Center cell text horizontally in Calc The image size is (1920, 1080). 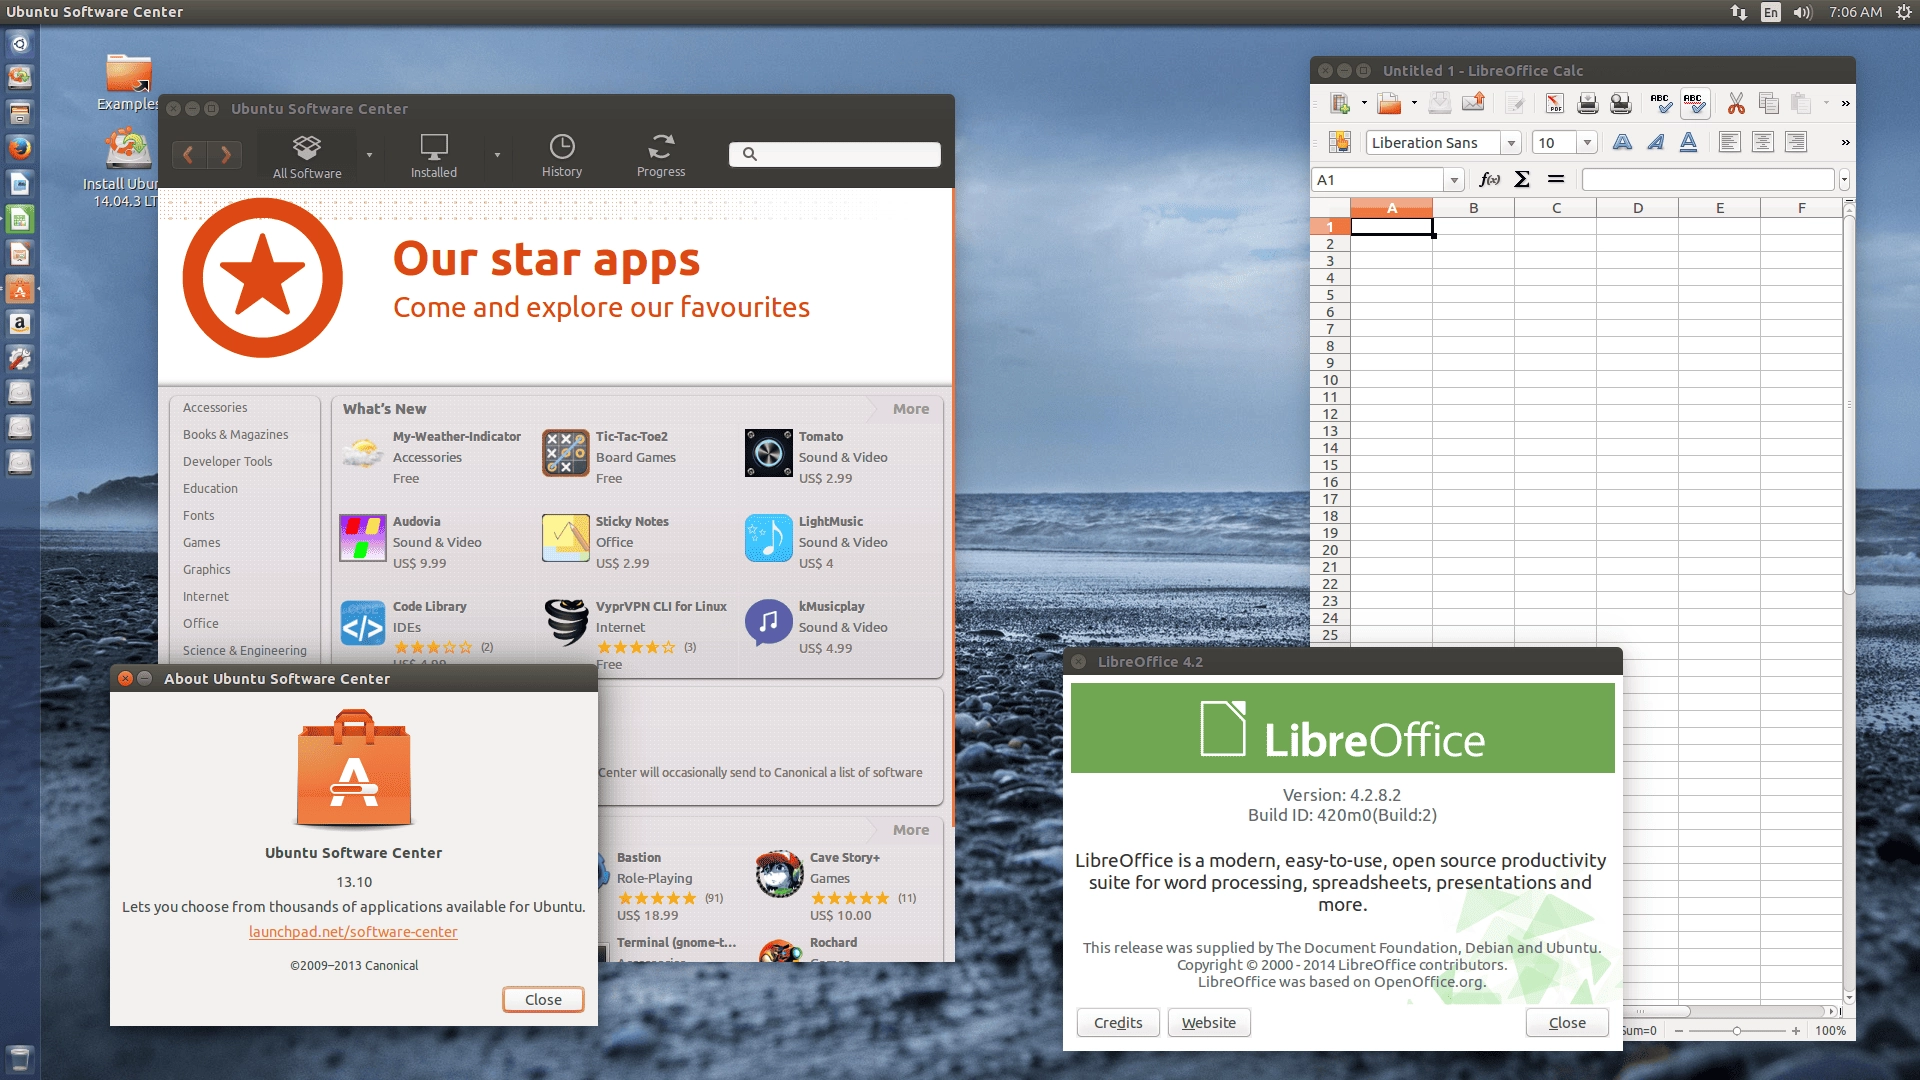click(x=1763, y=142)
